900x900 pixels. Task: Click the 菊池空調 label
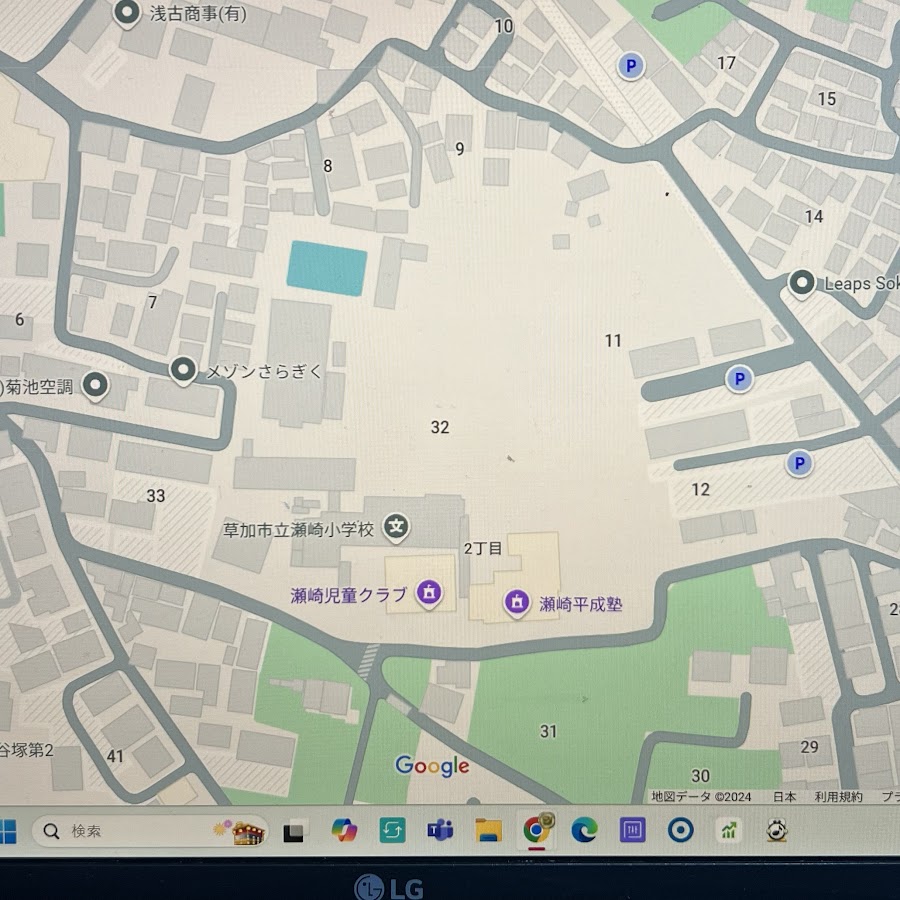(36, 387)
